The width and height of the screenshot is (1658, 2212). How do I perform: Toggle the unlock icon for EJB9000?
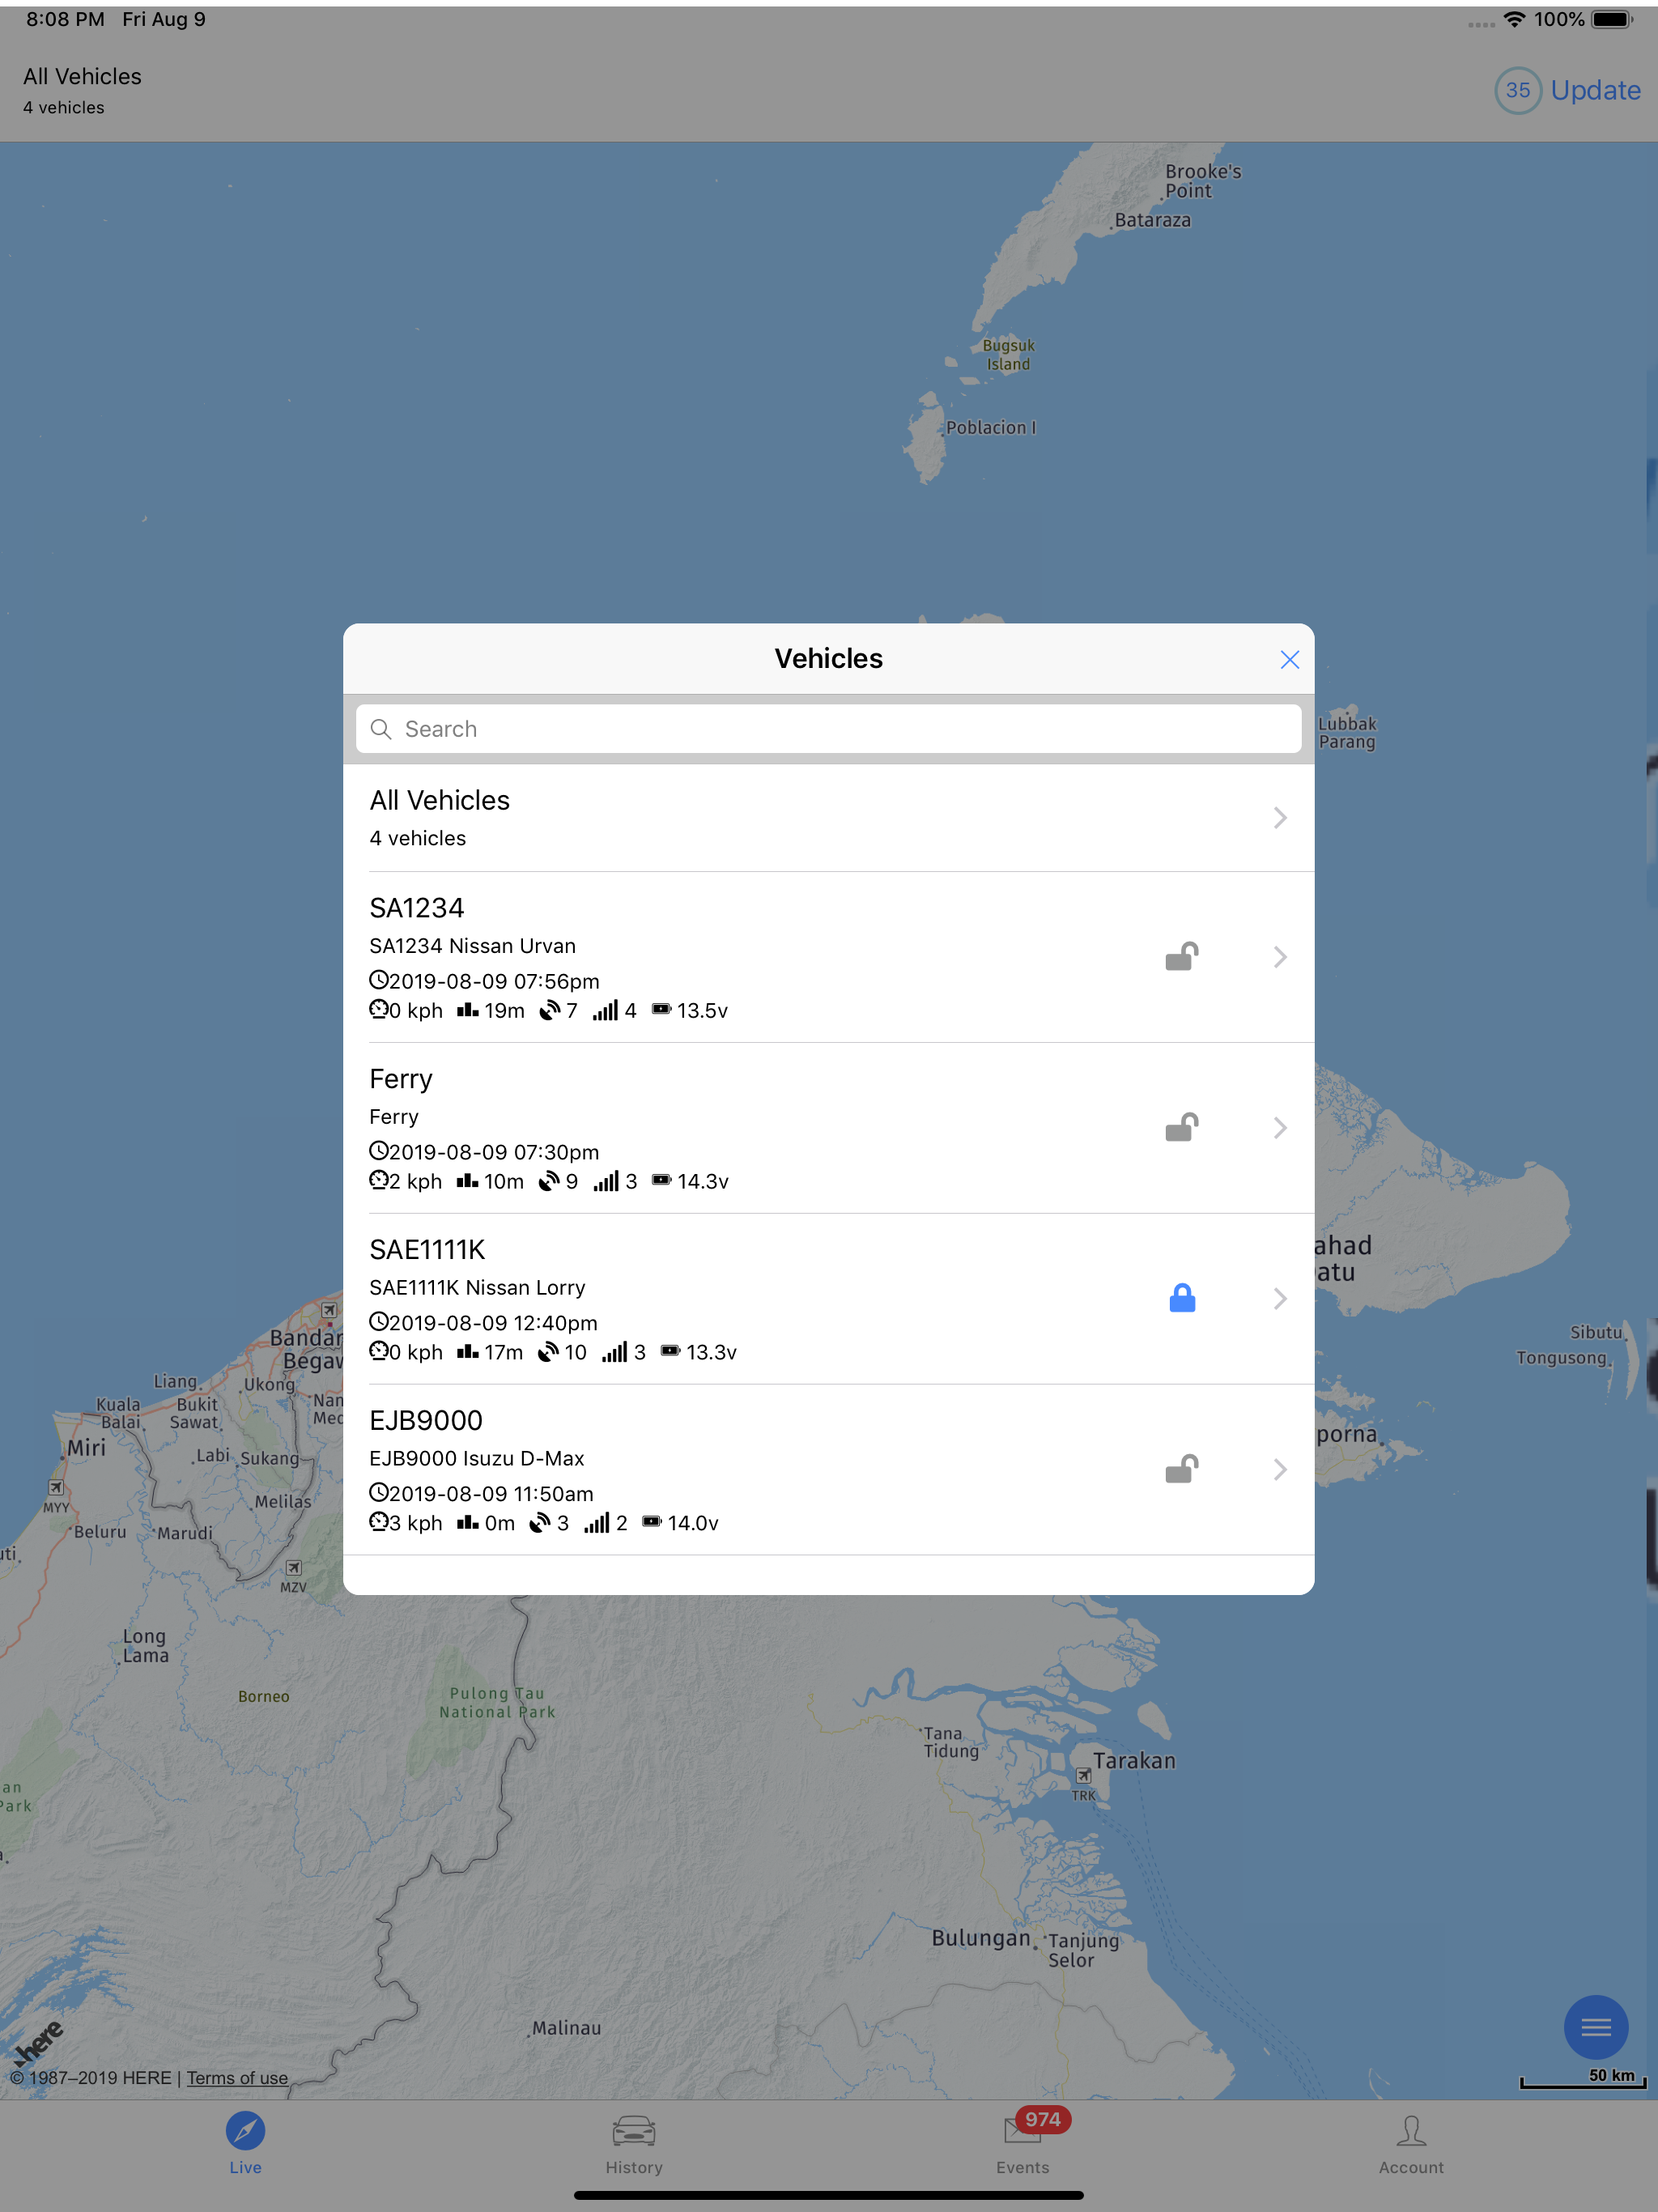tap(1181, 1469)
